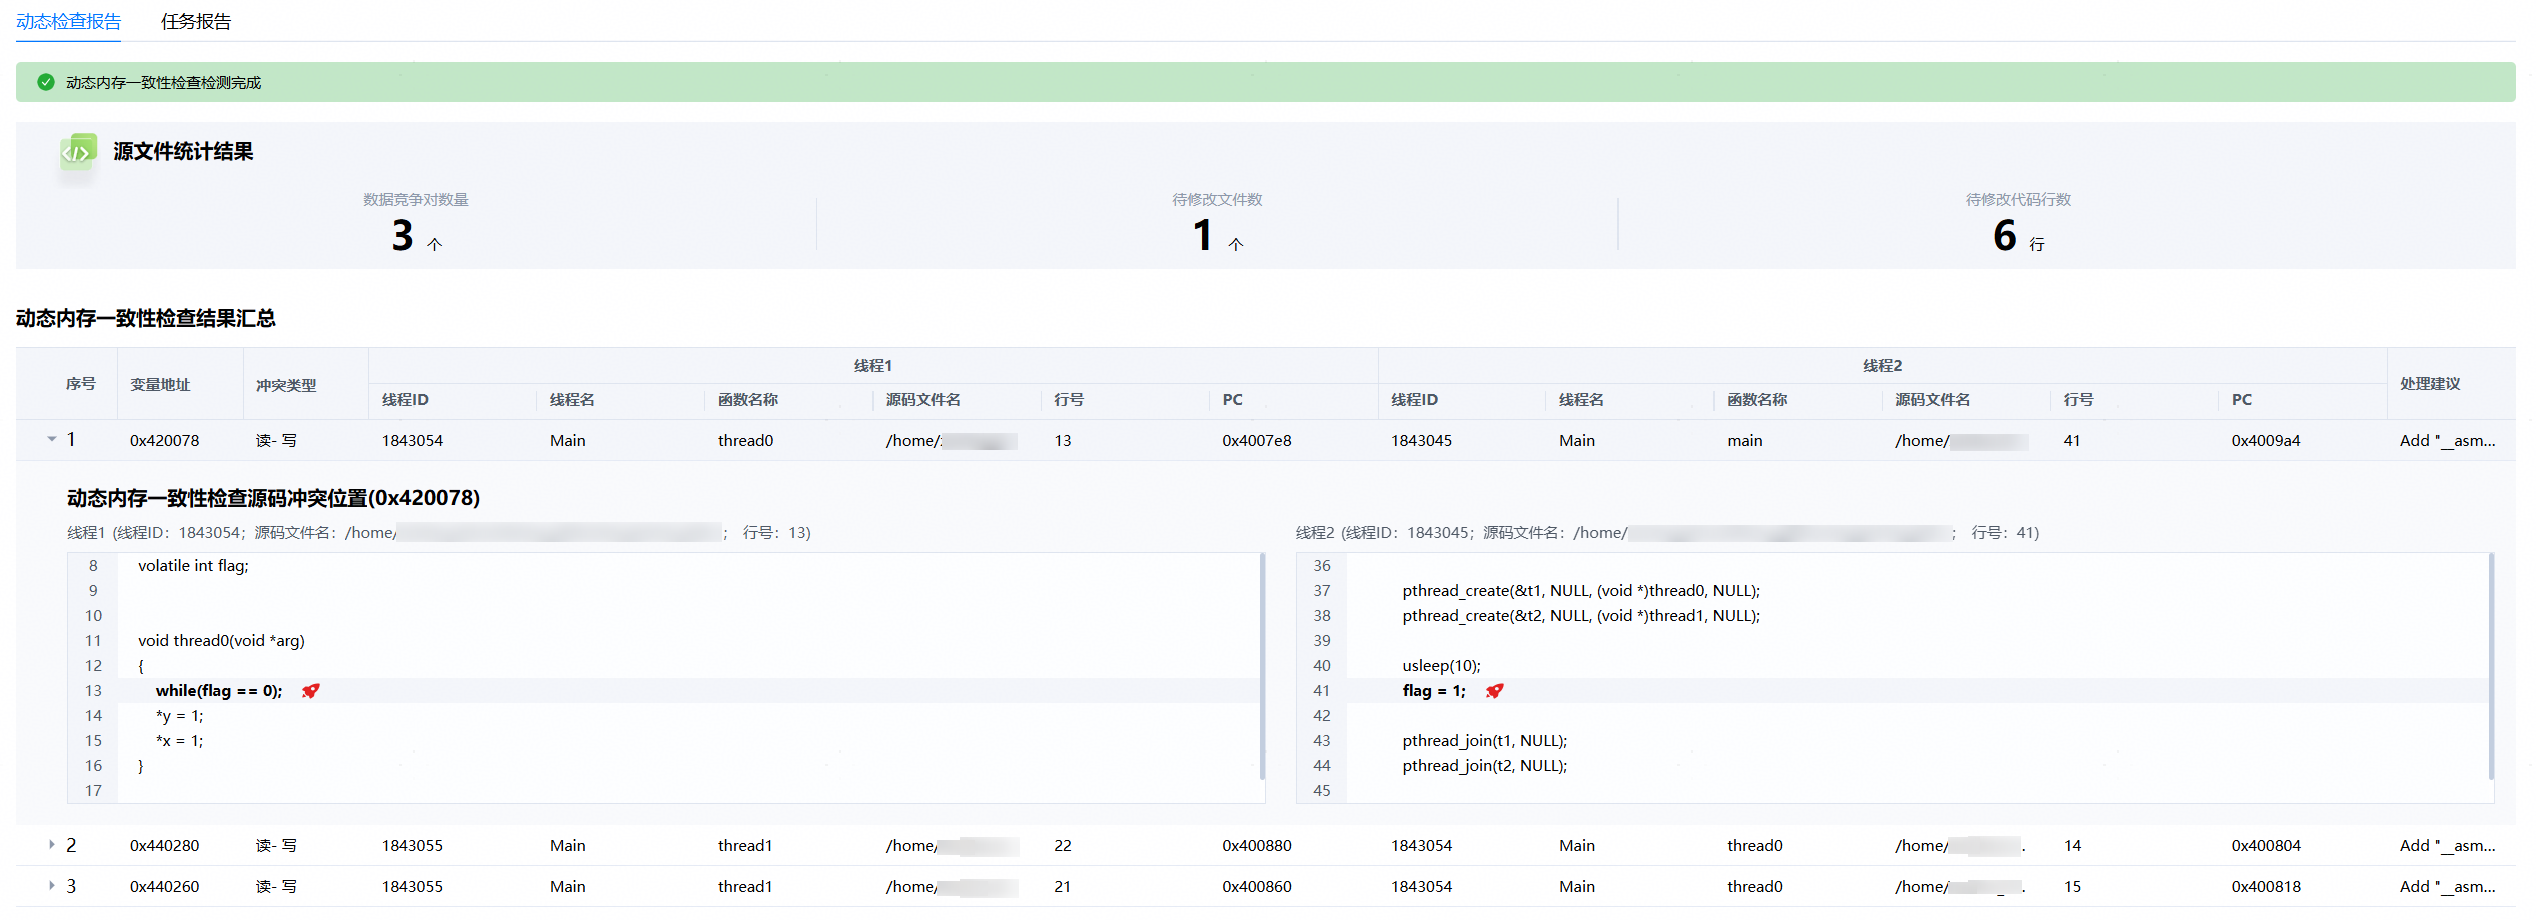Click the green source code file icon
This screenshot has height=920, width=2536.
[78, 152]
